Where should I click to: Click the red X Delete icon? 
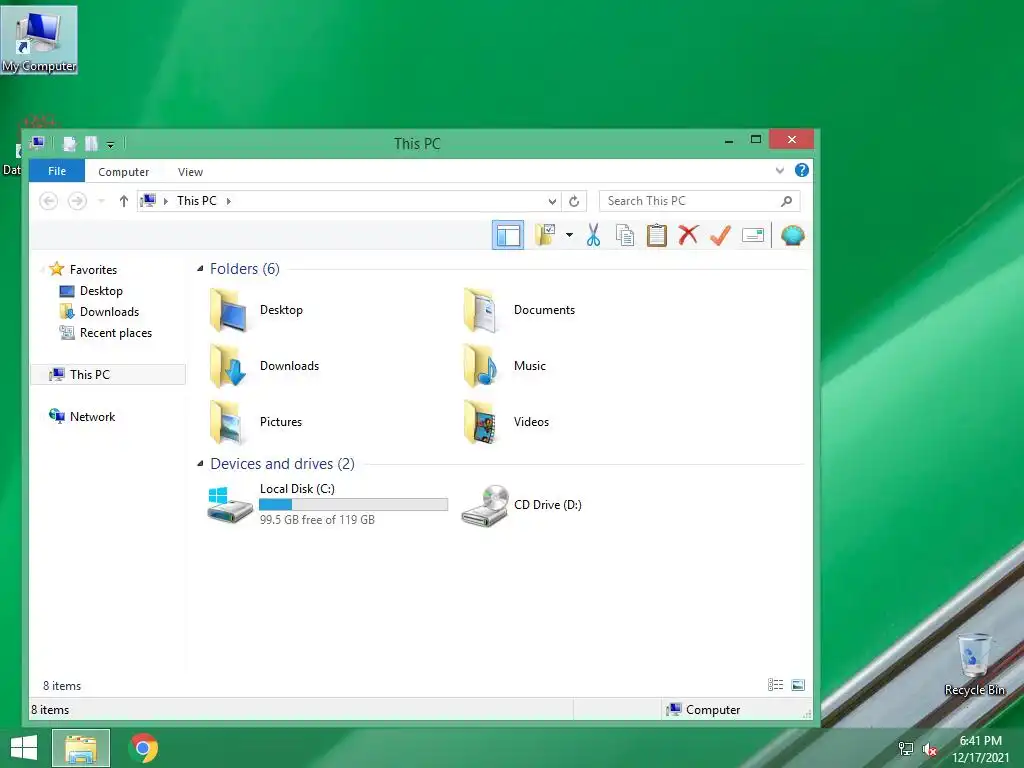[688, 234]
